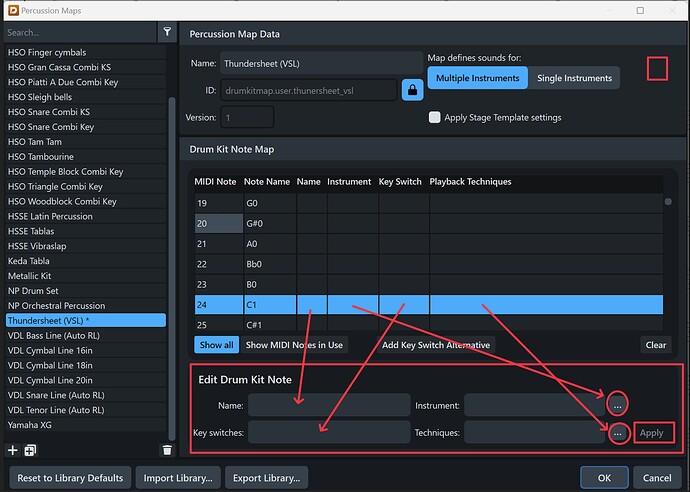The image size is (690, 492).
Task: Select HSO Woodblock Combi Key
Action: pos(86,202)
